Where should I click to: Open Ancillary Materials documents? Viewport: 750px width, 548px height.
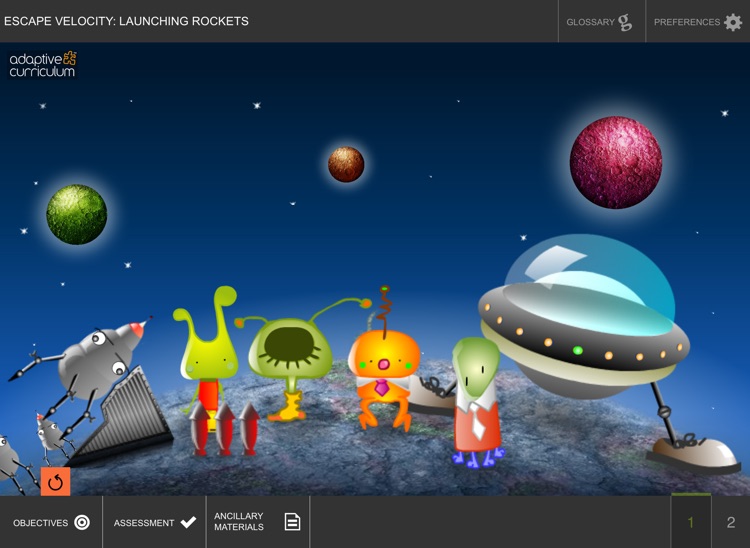click(x=258, y=522)
